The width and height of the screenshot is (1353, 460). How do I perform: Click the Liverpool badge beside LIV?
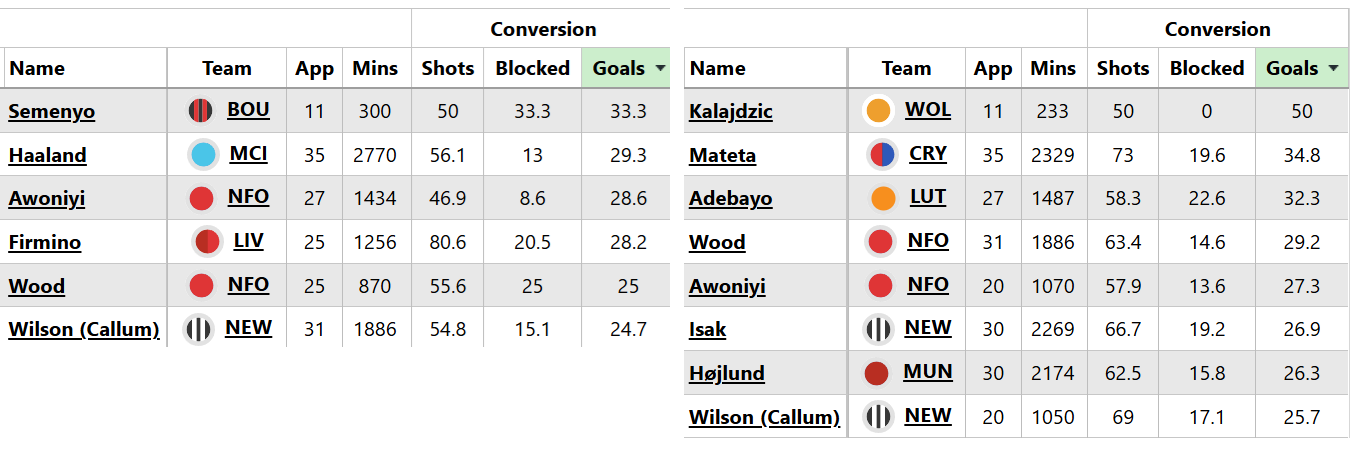(x=207, y=242)
